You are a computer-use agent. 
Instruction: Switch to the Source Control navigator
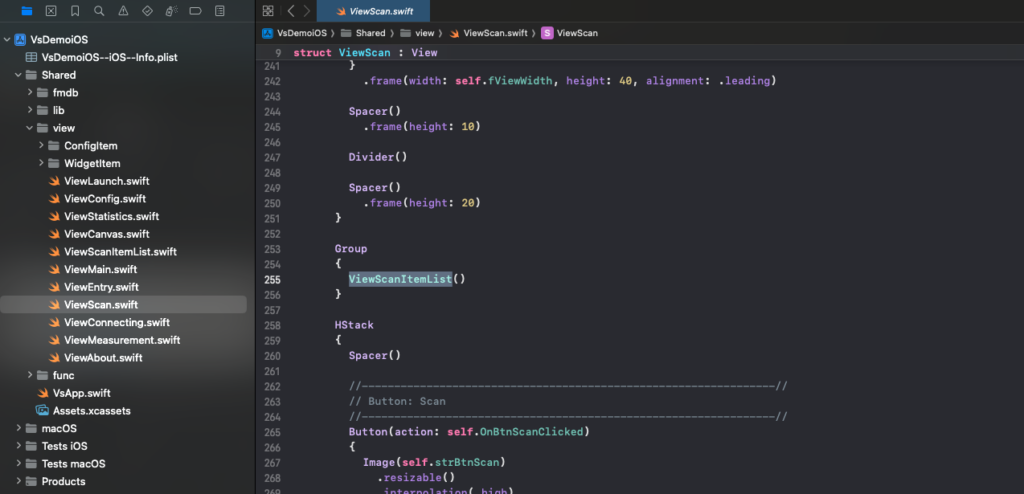52,11
